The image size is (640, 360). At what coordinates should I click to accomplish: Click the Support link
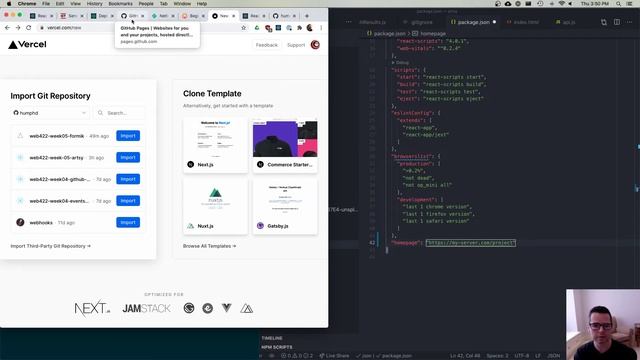296,45
